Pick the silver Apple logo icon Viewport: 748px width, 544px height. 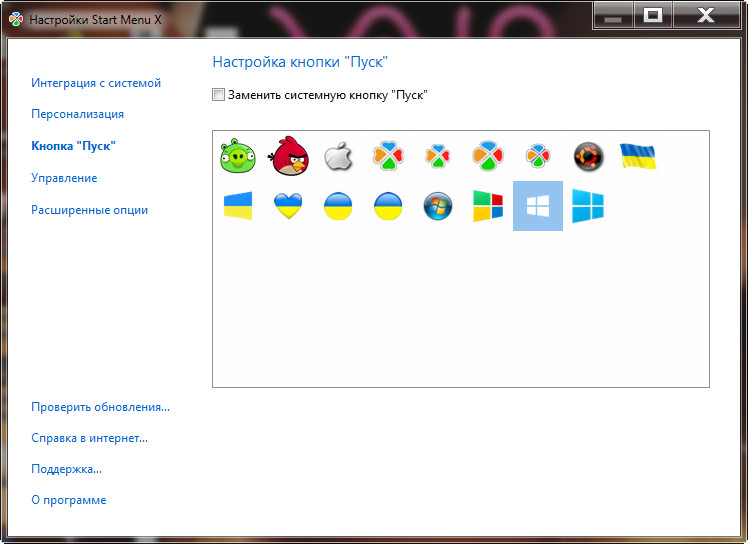[x=338, y=156]
